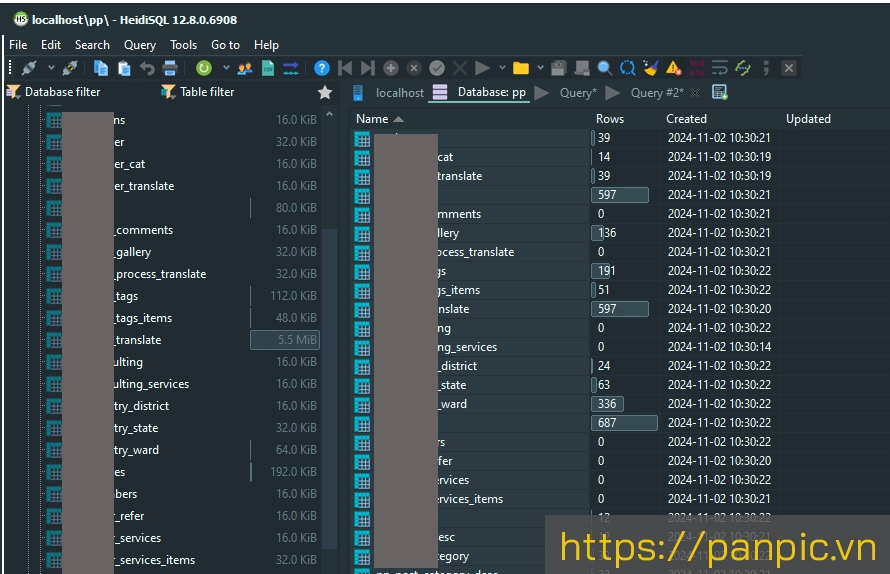
Task: Open the Help menu
Action: [x=266, y=45]
